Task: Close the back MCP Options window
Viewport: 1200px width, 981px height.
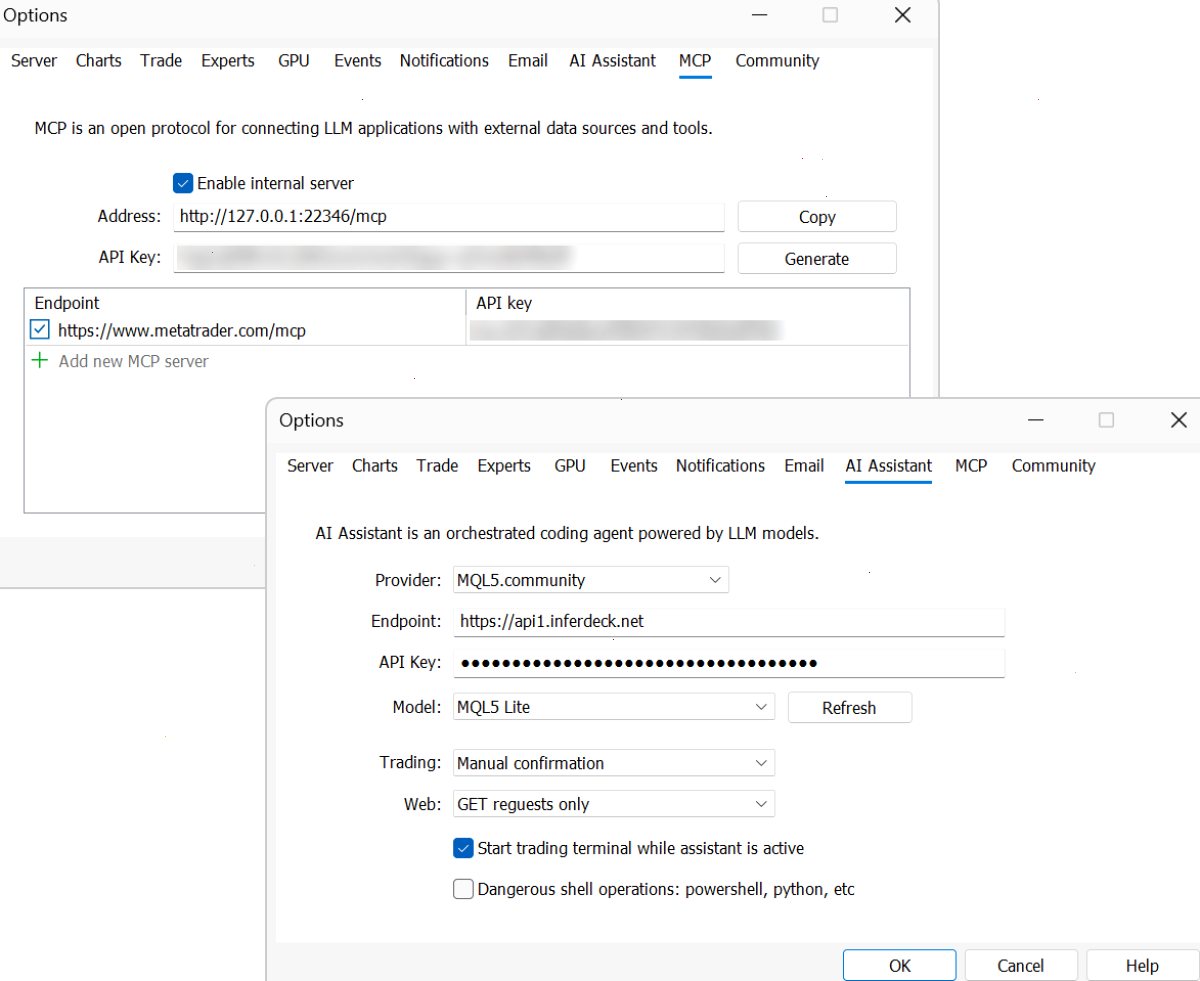Action: point(902,15)
